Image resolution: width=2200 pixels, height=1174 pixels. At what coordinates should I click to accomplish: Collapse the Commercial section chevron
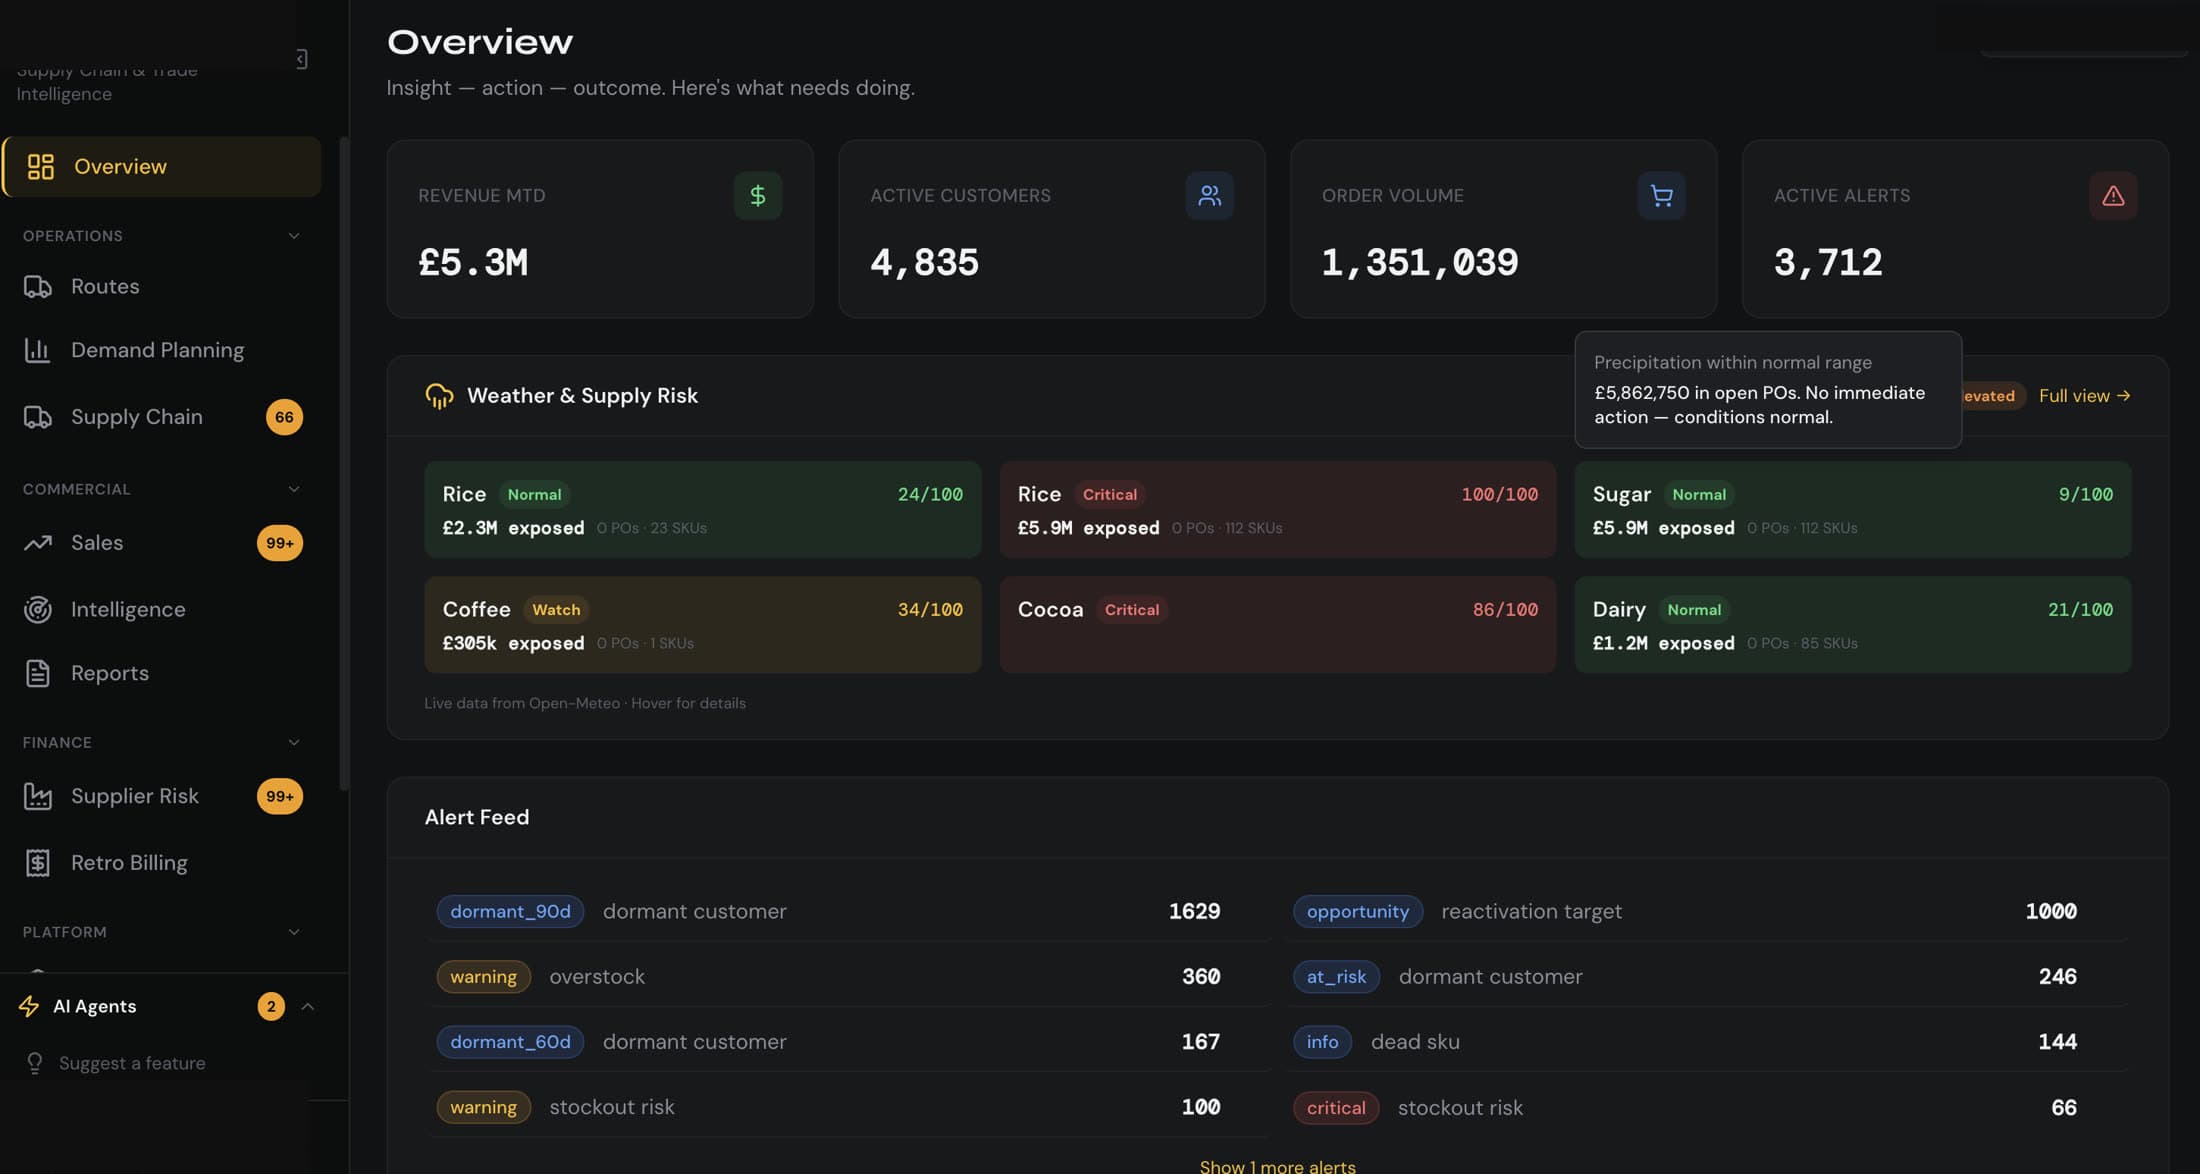pyautogui.click(x=294, y=489)
